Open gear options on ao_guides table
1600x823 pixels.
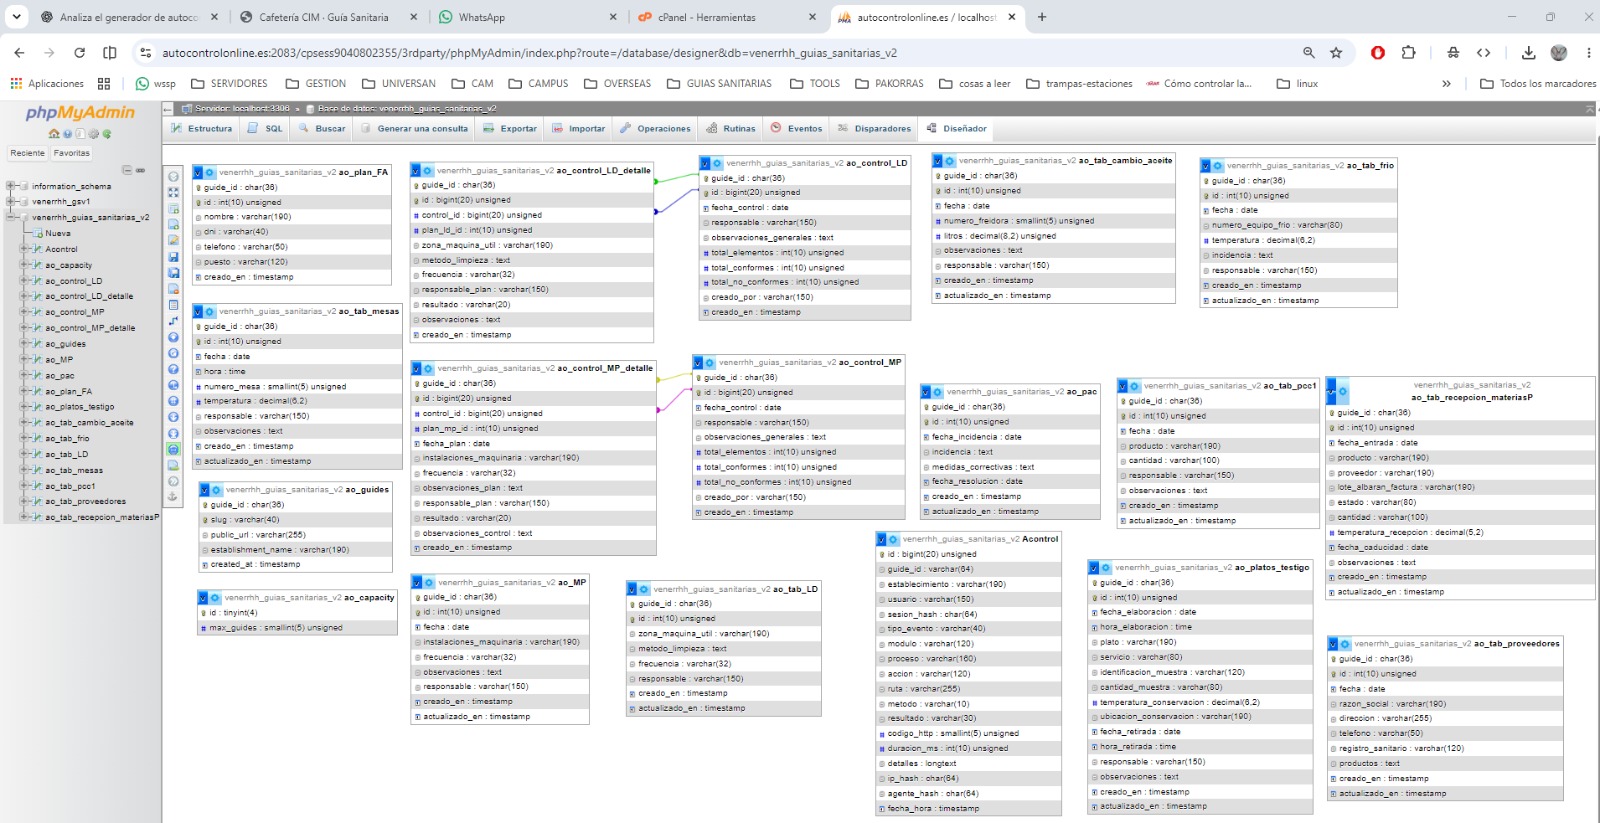coord(216,490)
